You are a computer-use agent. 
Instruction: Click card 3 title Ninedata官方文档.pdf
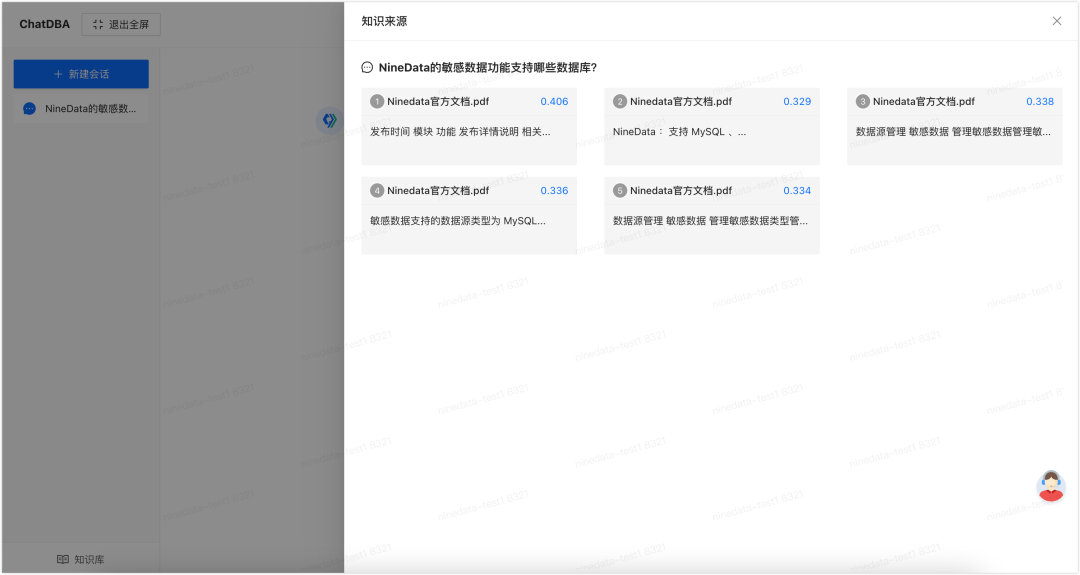[924, 101]
